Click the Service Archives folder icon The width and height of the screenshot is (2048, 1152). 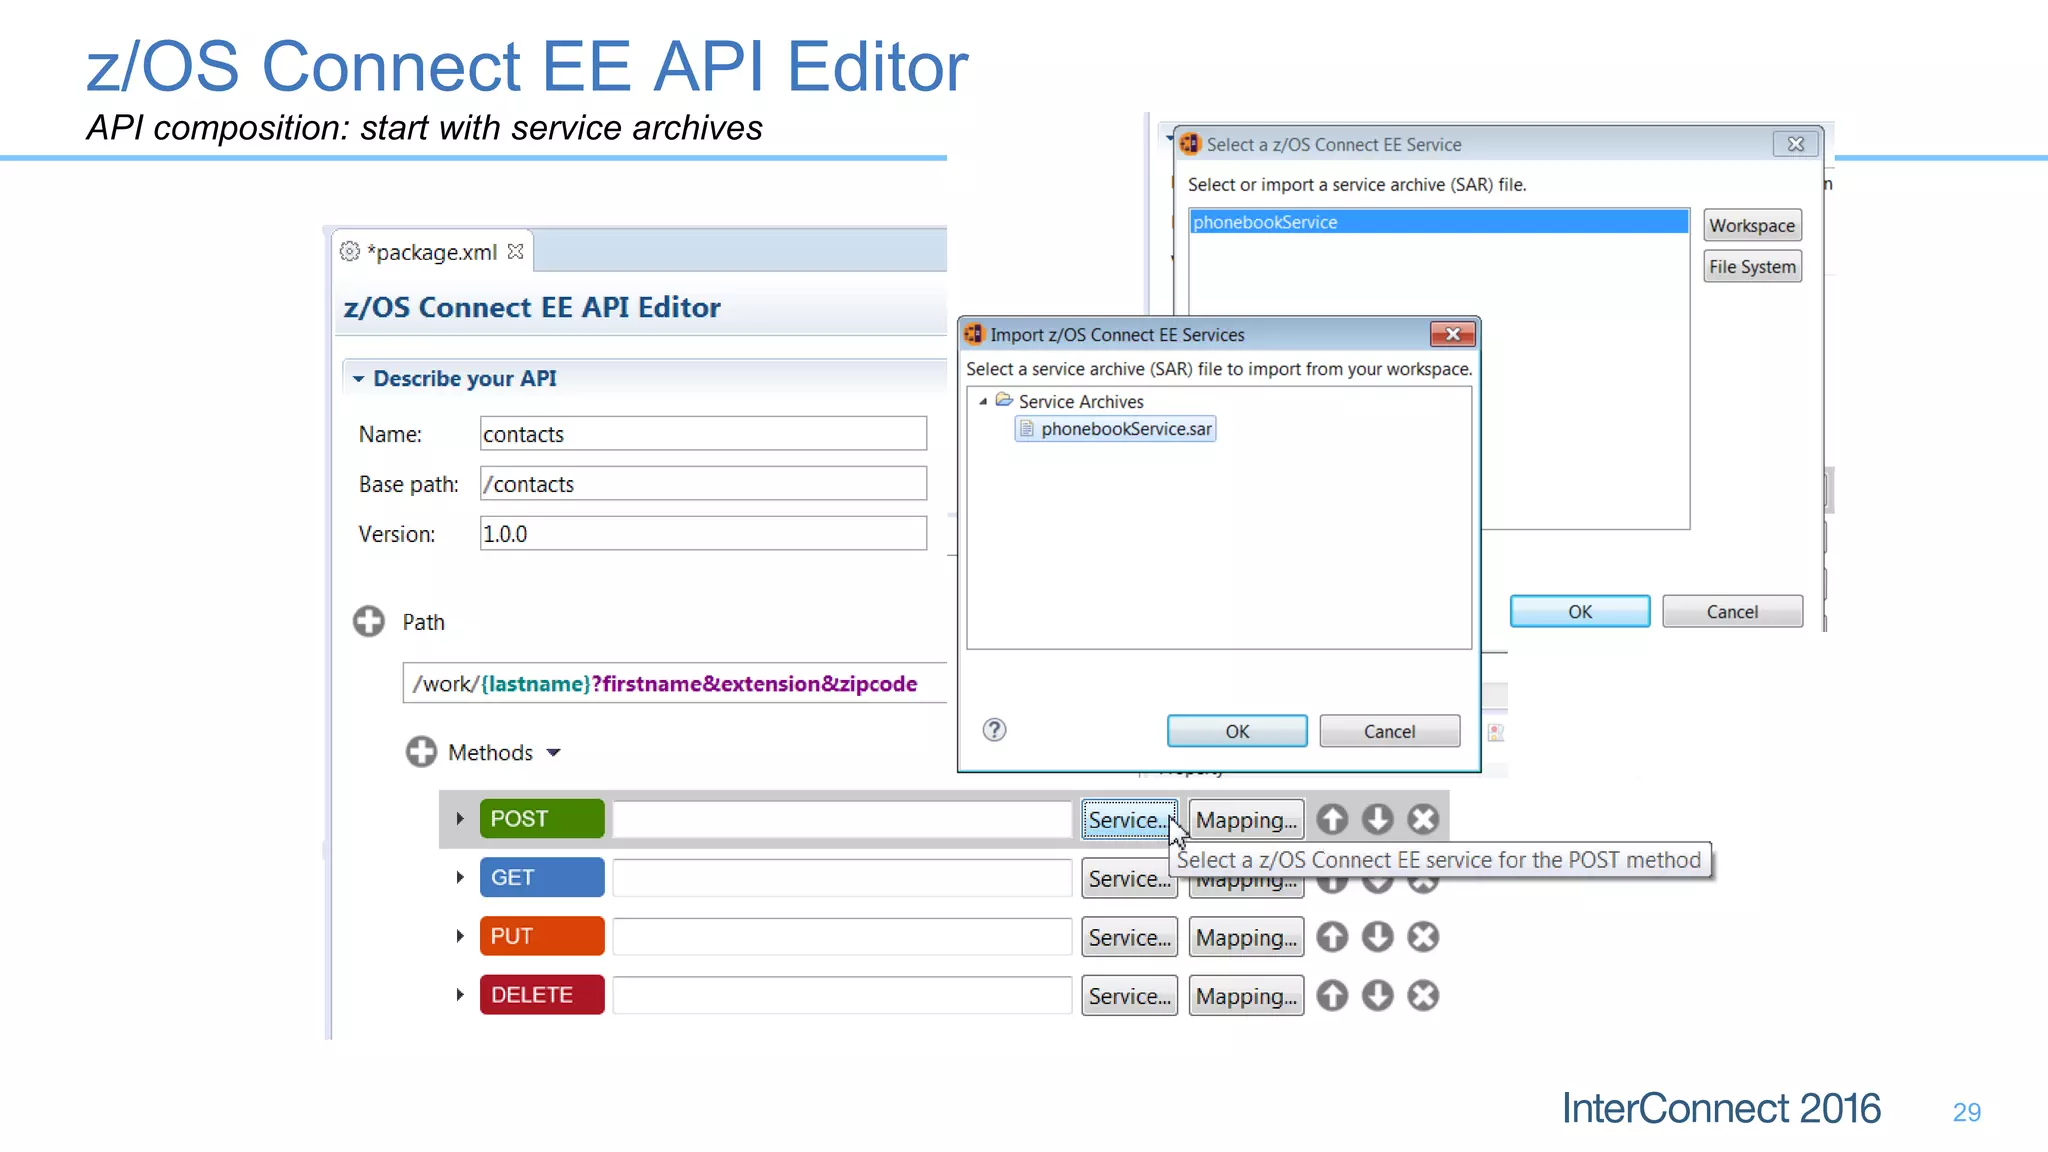(x=1004, y=400)
